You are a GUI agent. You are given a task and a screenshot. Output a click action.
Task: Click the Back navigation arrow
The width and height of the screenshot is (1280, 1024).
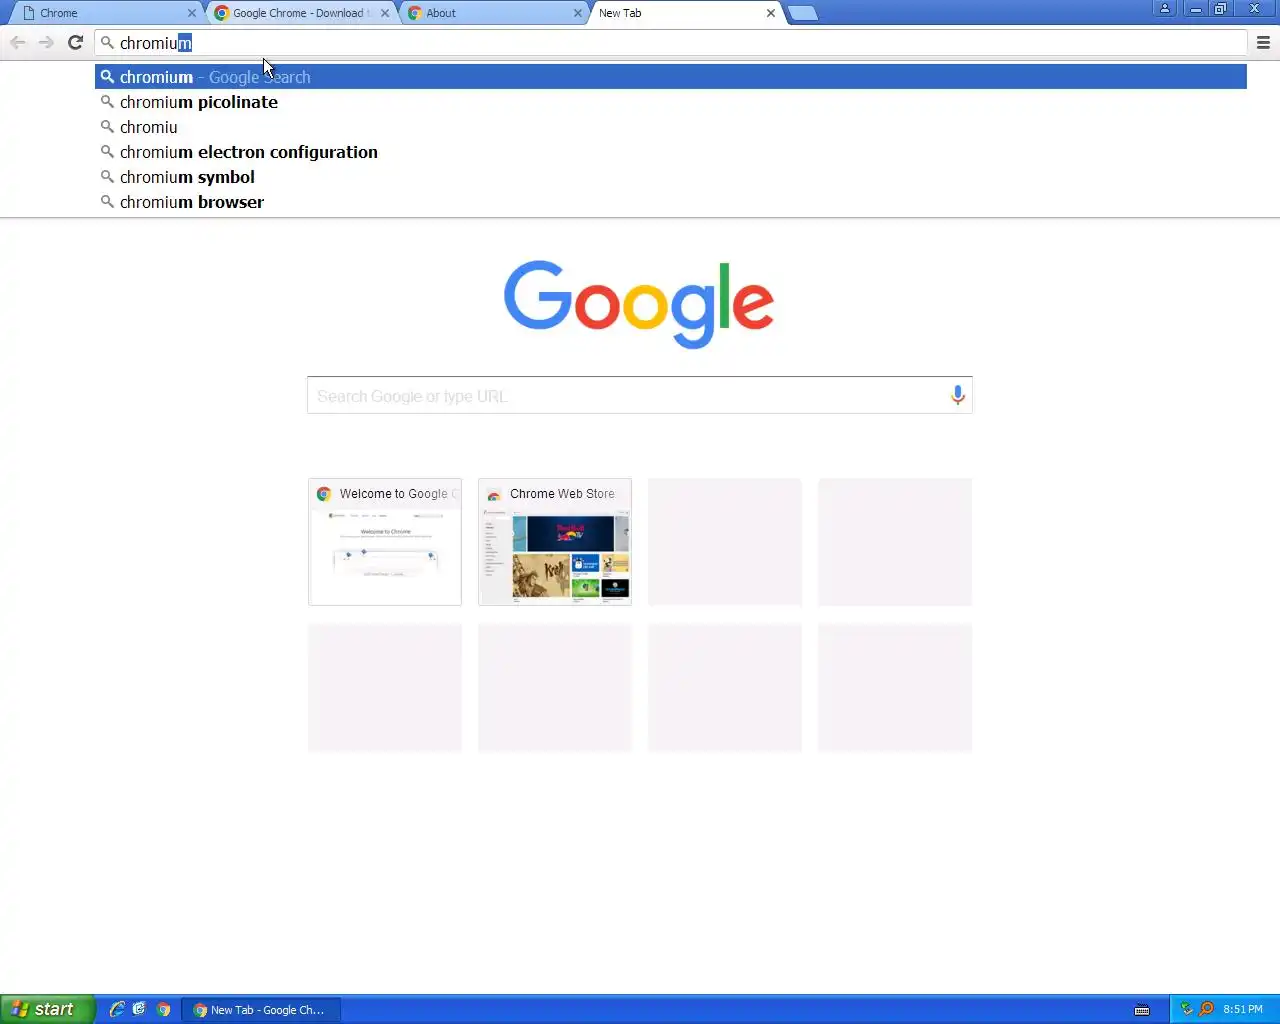point(18,42)
